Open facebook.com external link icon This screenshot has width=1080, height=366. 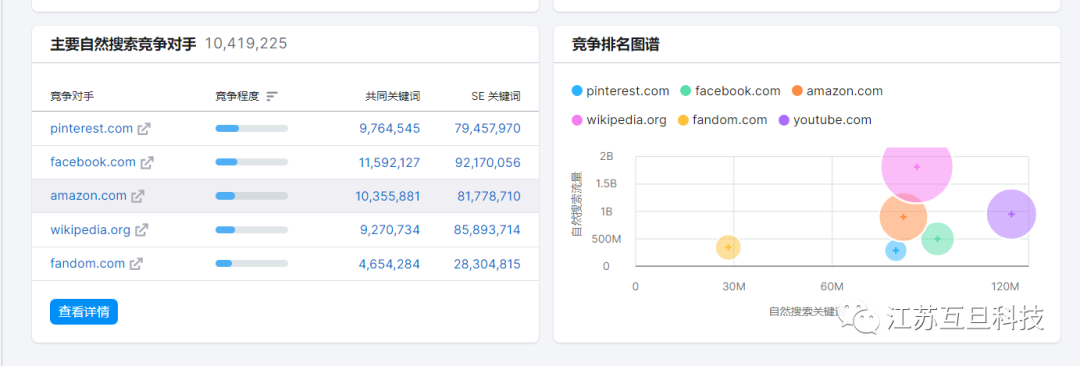pos(147,163)
